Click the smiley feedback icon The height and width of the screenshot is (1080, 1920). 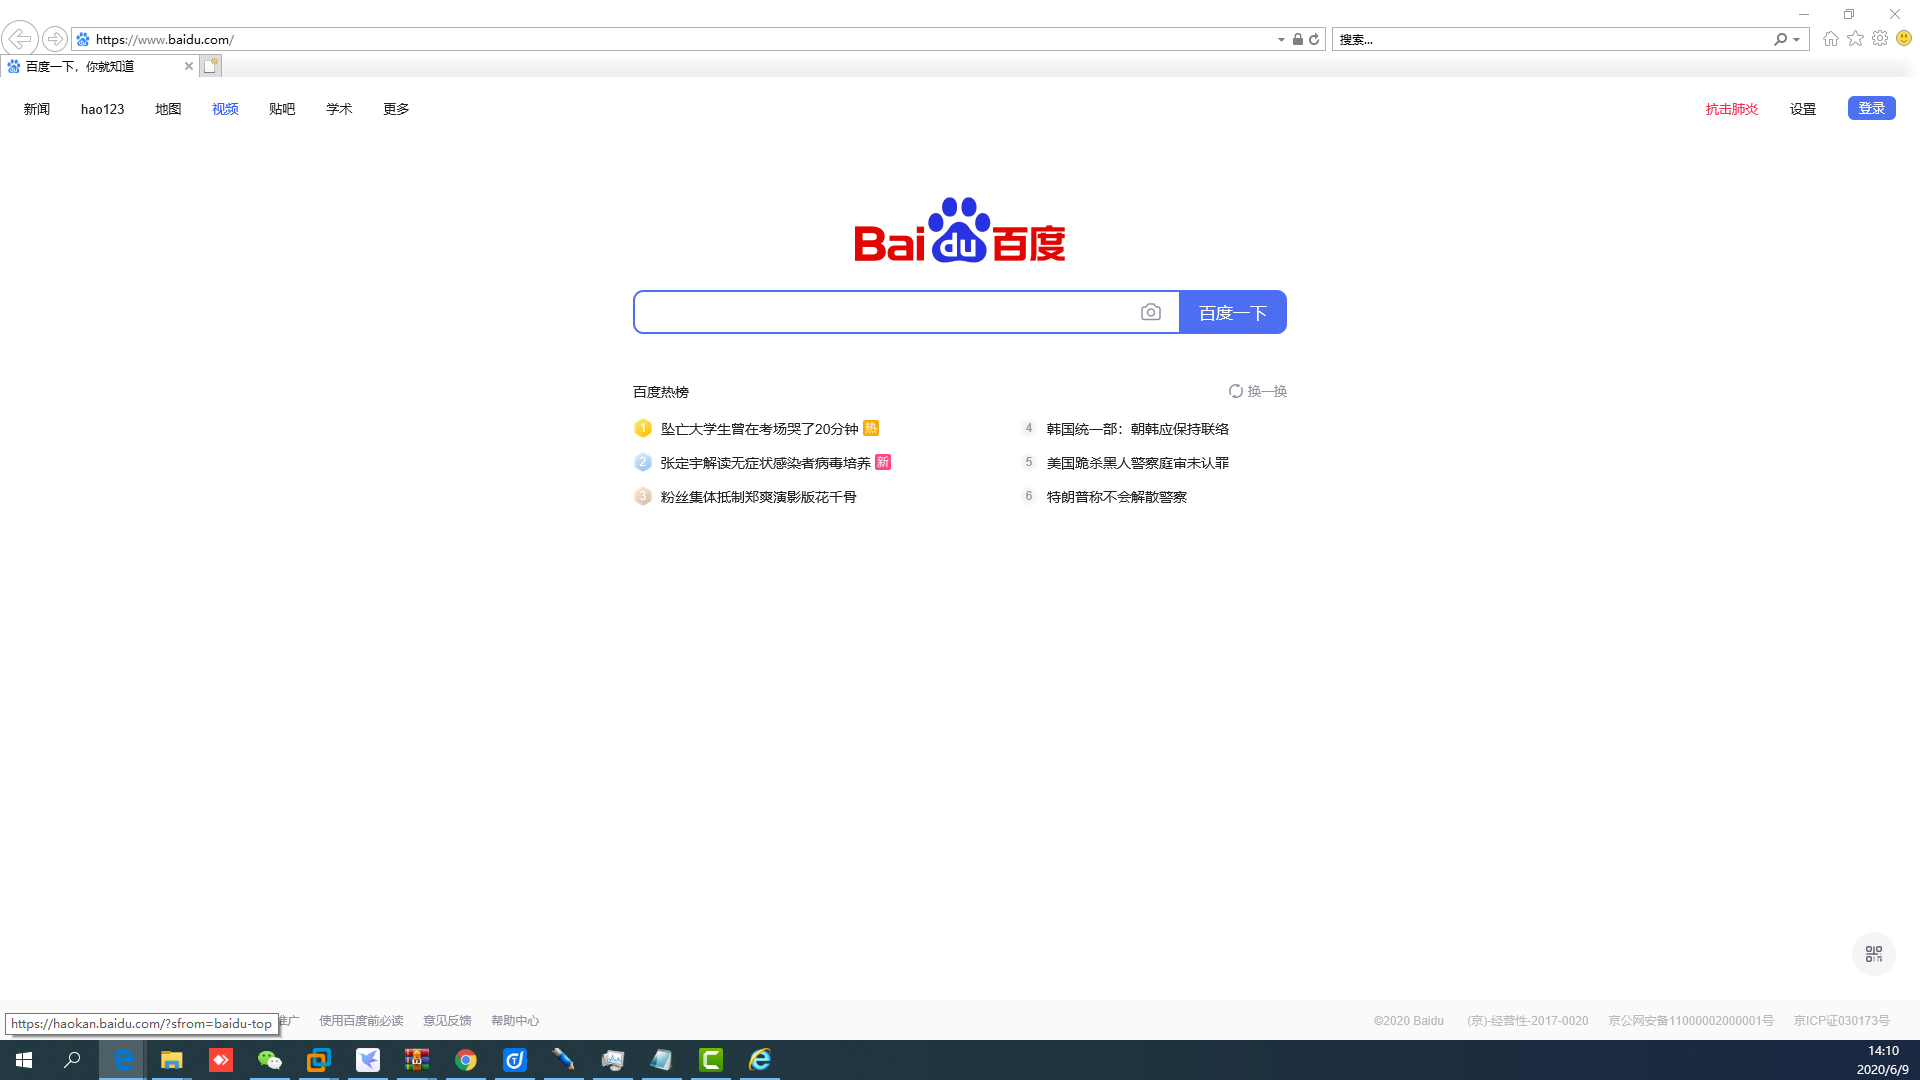[1904, 39]
